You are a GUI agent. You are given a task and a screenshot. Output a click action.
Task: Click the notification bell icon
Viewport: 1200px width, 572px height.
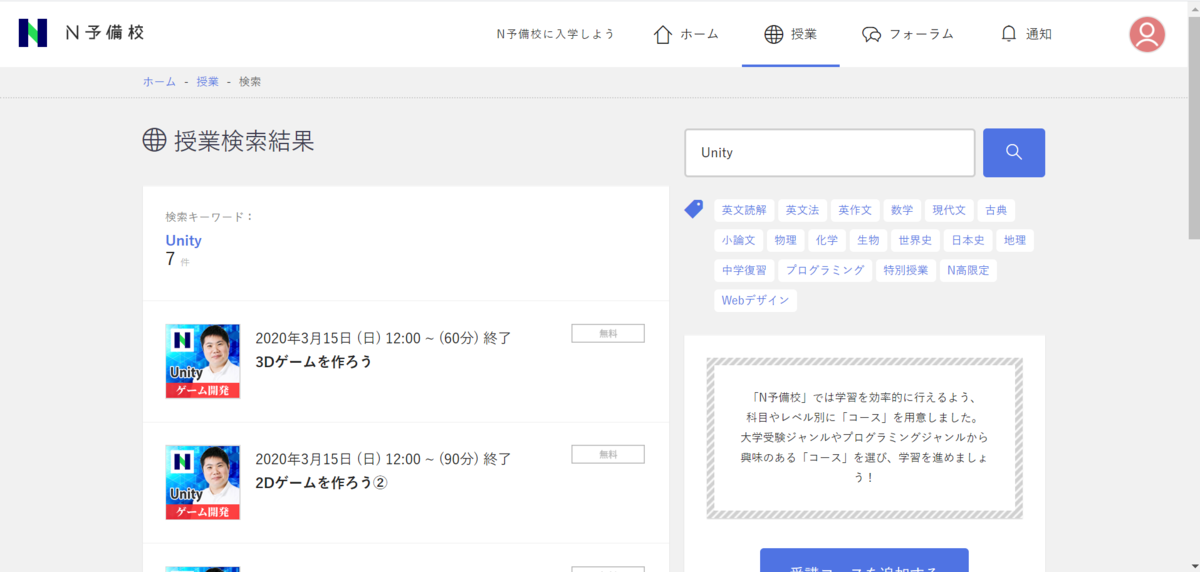[1009, 34]
